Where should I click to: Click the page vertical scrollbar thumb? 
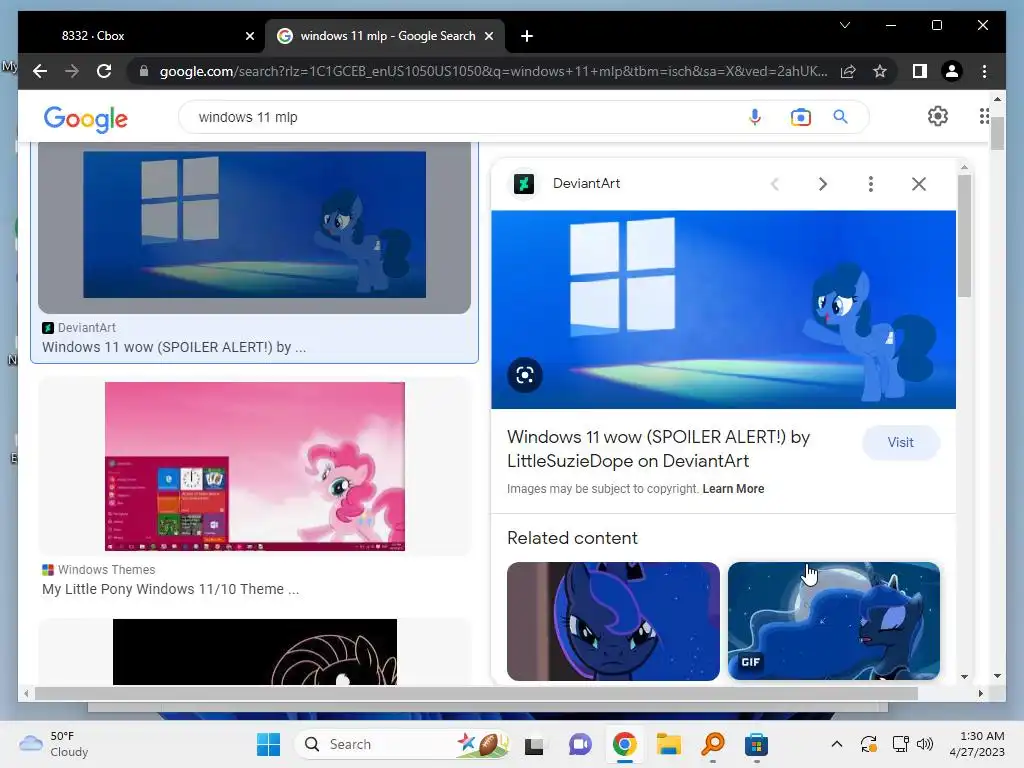pos(997,133)
